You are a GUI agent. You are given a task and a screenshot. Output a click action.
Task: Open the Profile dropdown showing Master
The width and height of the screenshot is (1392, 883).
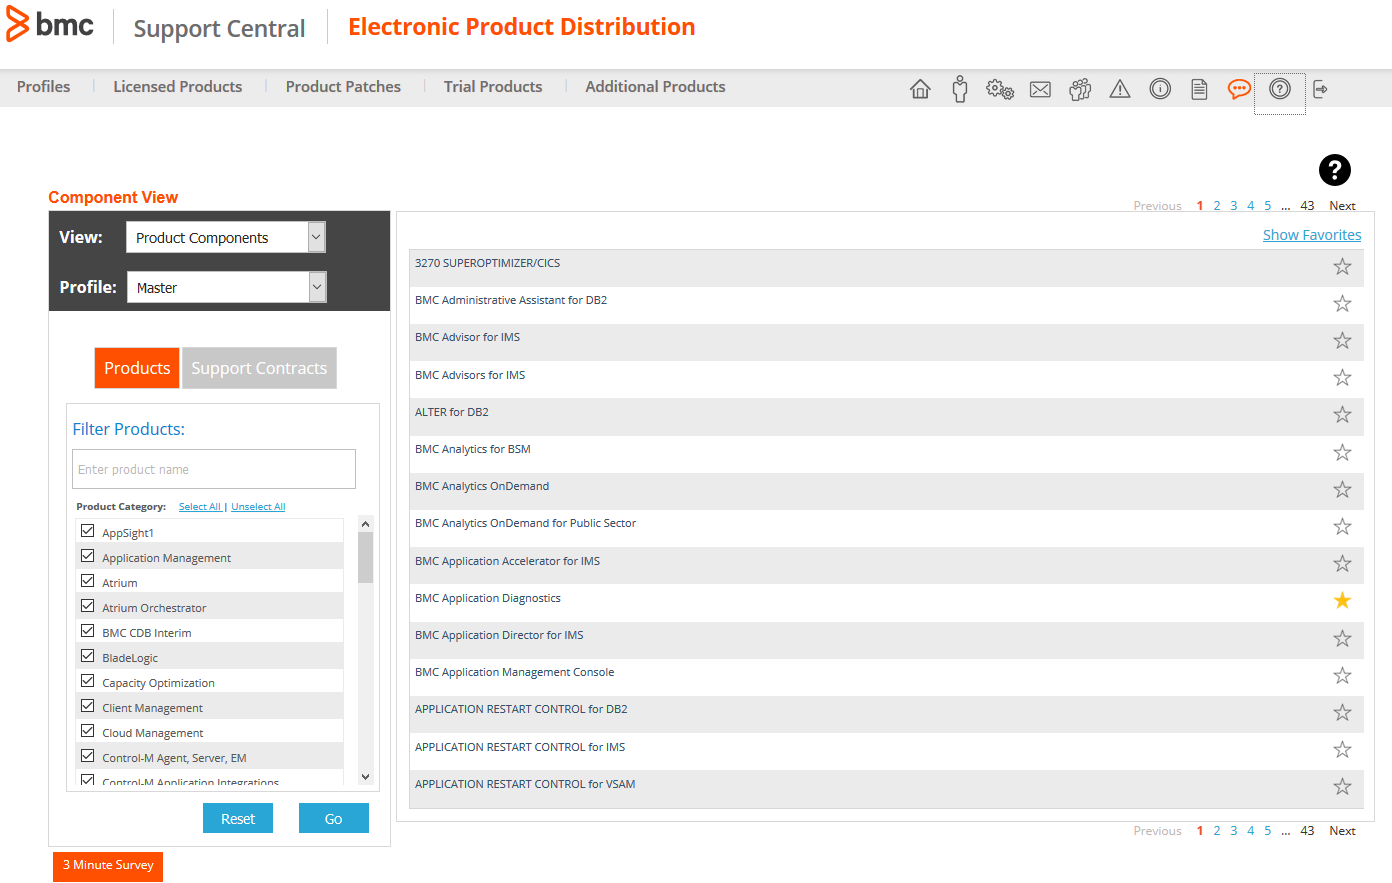[225, 287]
